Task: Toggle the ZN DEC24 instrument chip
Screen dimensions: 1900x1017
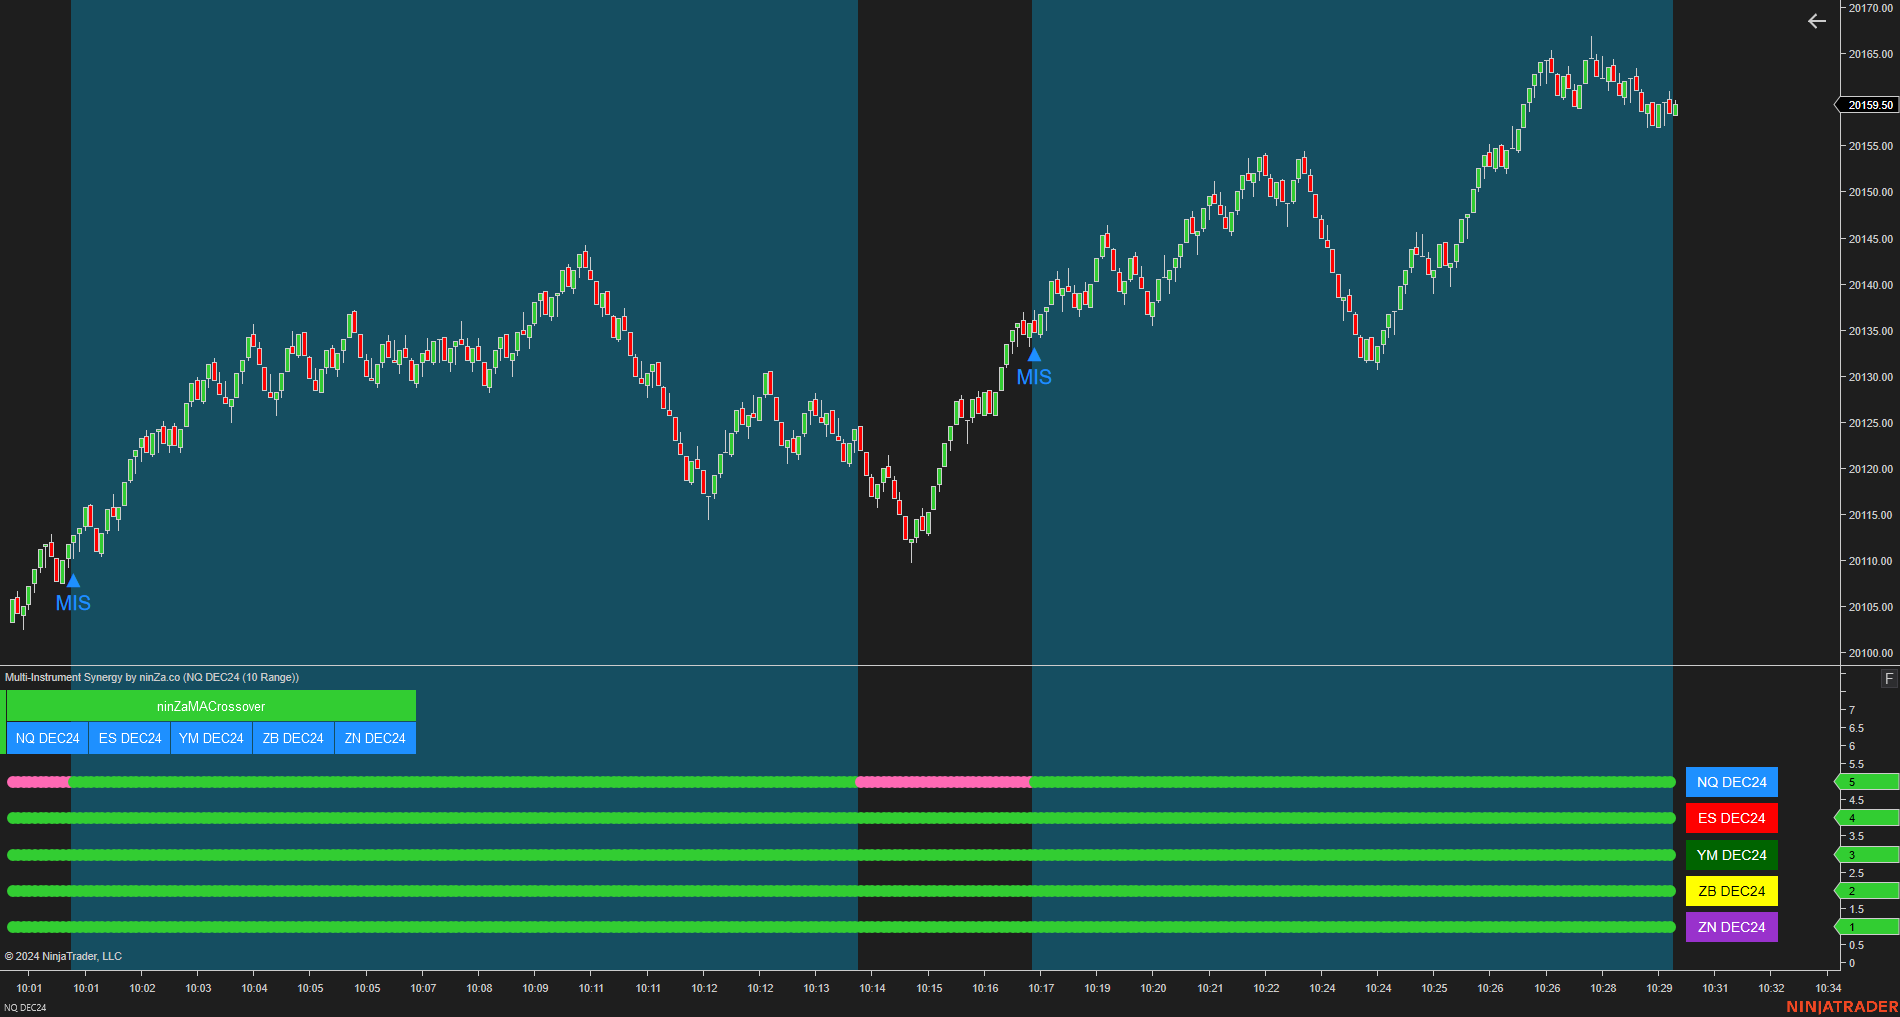Action: pyautogui.click(x=374, y=738)
